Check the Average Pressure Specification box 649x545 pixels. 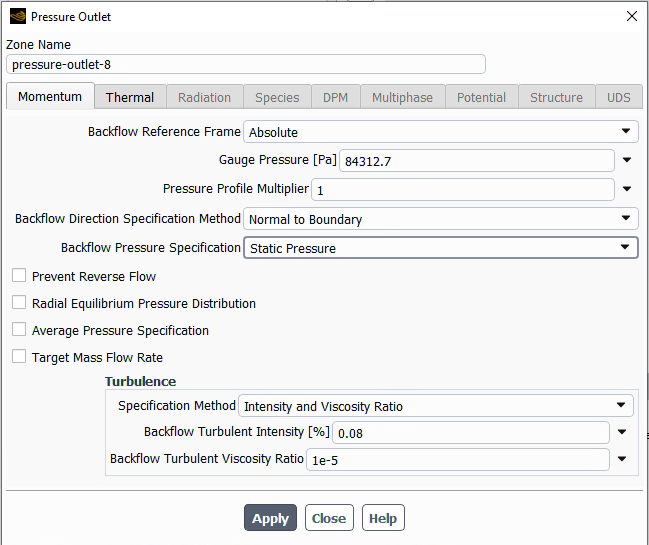click(x=19, y=330)
